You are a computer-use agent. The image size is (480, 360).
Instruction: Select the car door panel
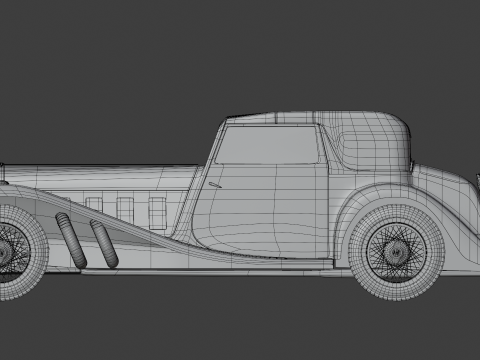(263, 210)
